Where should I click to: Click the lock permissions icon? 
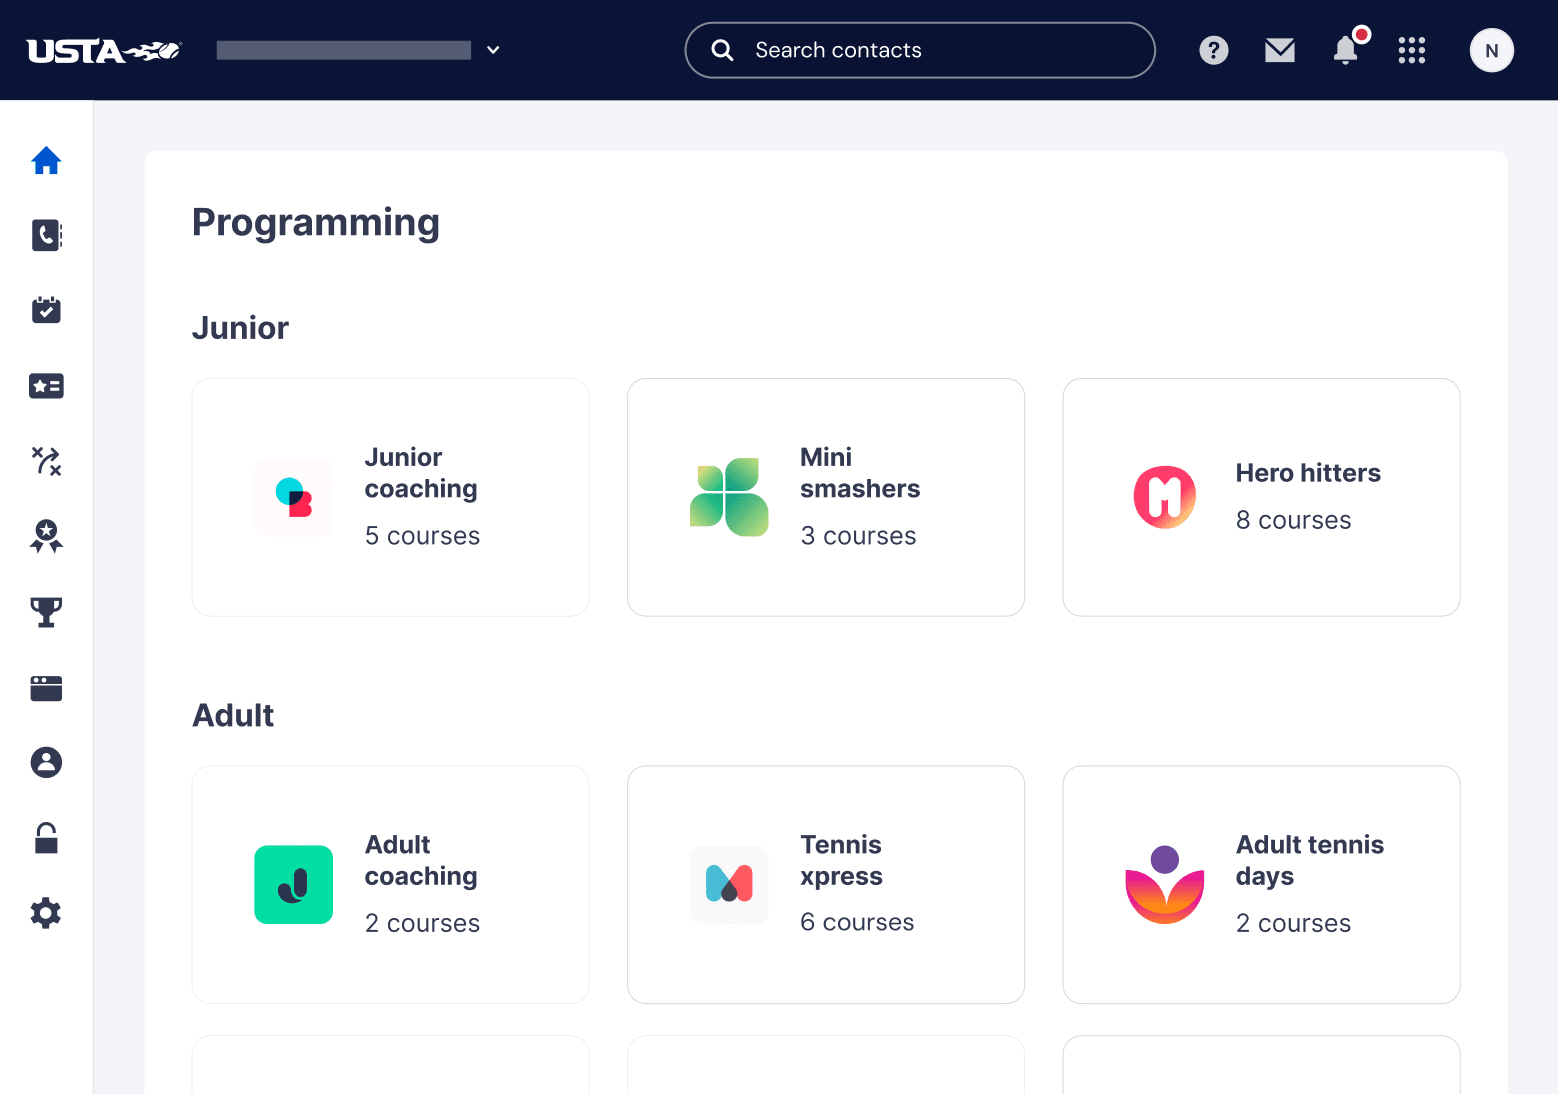[x=46, y=837]
